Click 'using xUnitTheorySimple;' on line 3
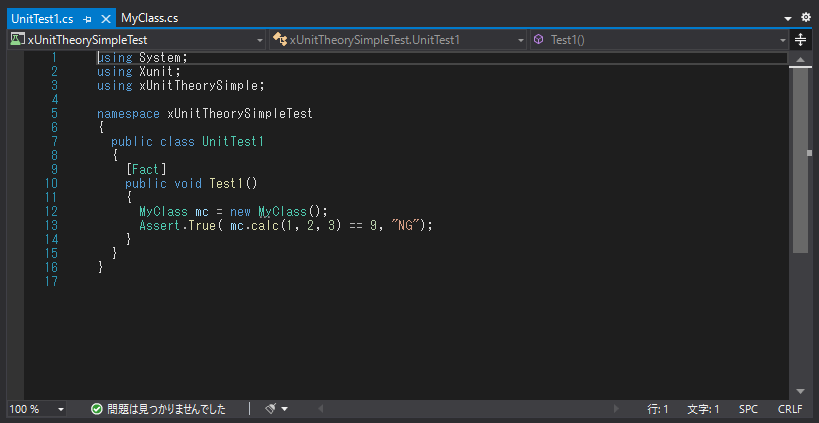This screenshot has height=423, width=819. 181,85
